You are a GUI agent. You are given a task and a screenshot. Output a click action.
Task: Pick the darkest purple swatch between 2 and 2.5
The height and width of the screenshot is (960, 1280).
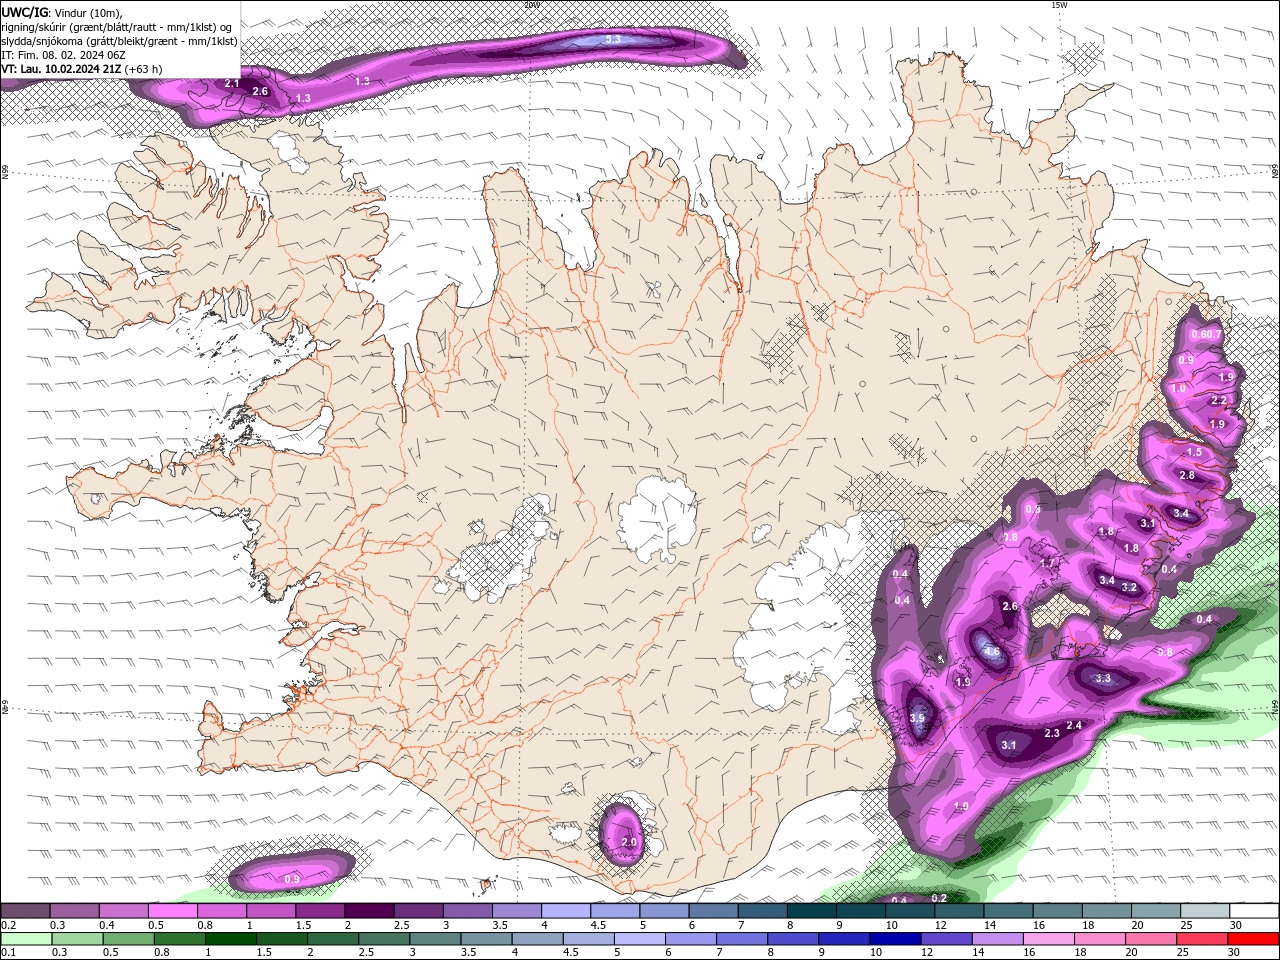click(x=369, y=911)
